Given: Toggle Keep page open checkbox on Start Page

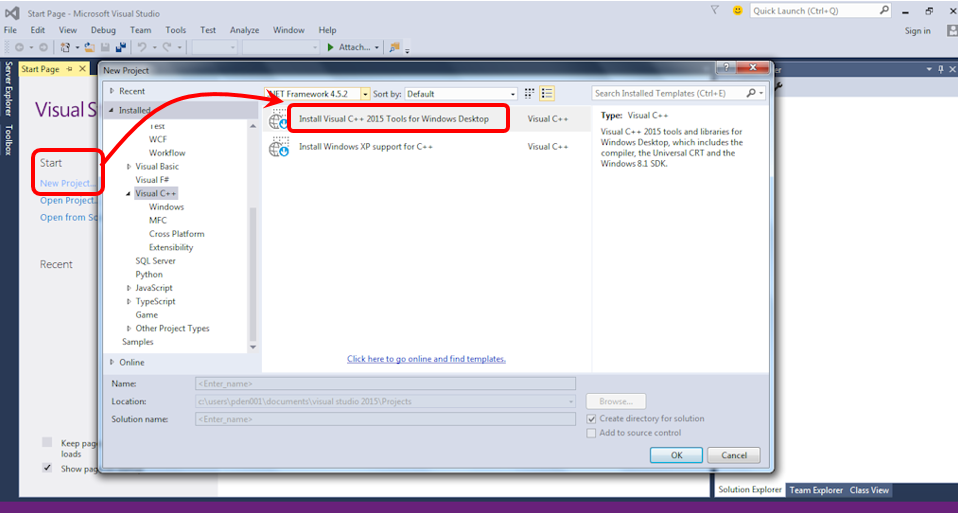Looking at the screenshot, I should pyautogui.click(x=47, y=442).
